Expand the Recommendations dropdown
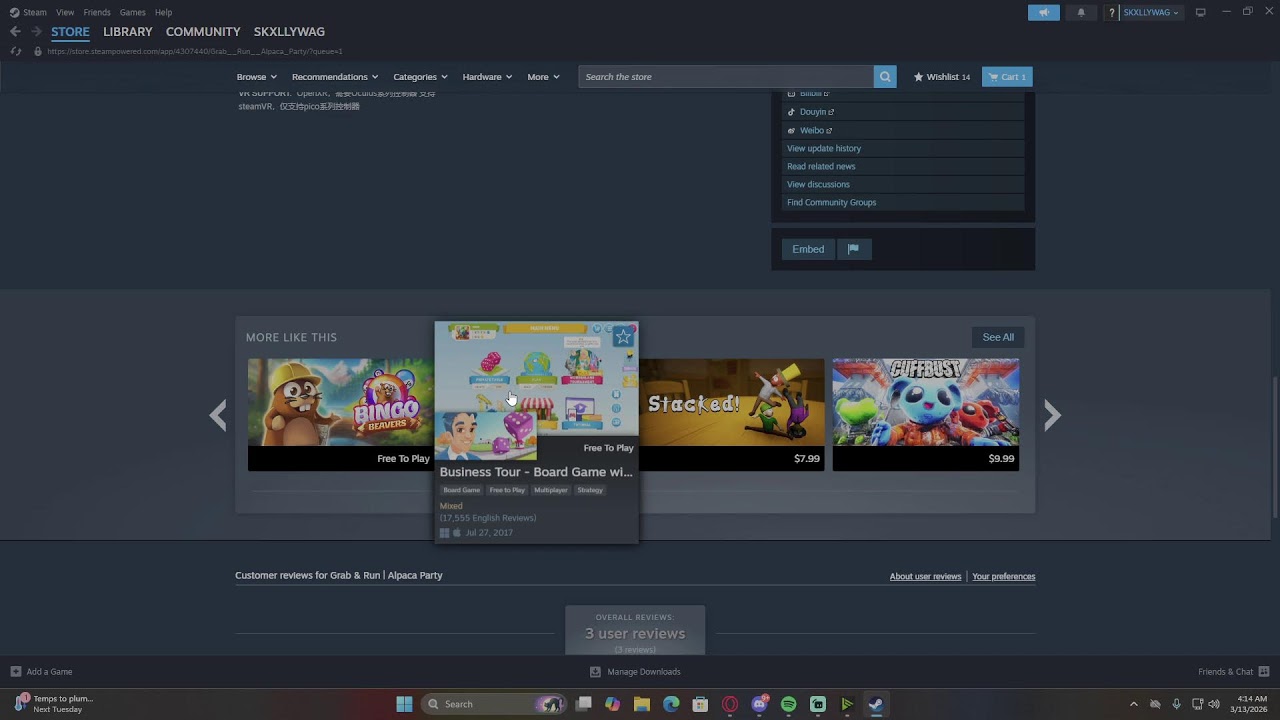Screen dimensions: 1280x720 pos(335,77)
